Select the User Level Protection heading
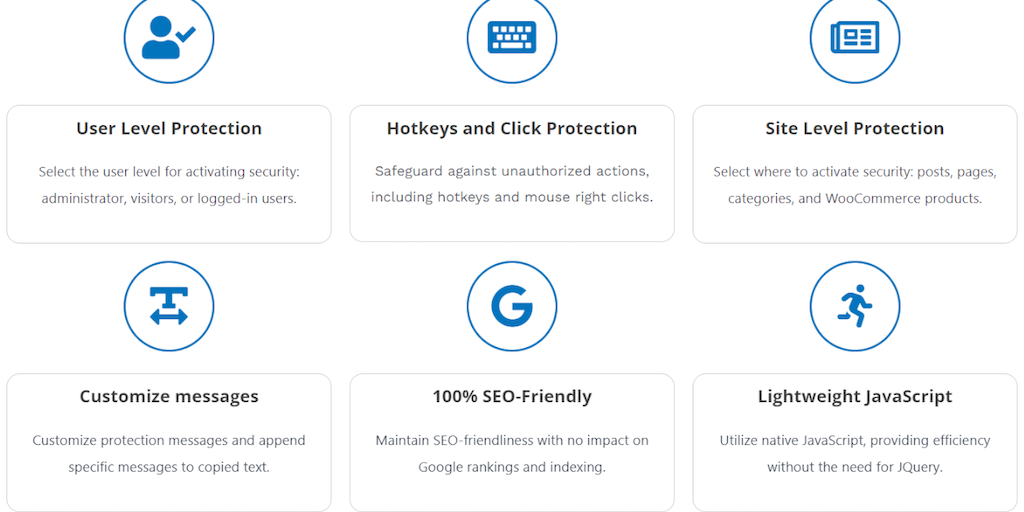The height and width of the screenshot is (512, 1024). [x=169, y=128]
